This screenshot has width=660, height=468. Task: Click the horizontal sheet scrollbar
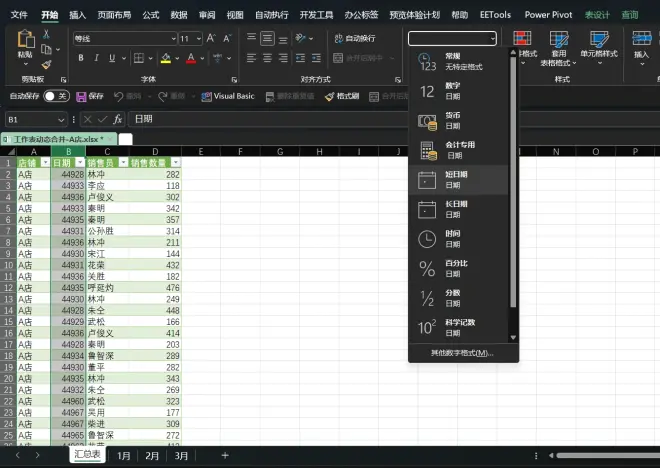click(x=607, y=455)
